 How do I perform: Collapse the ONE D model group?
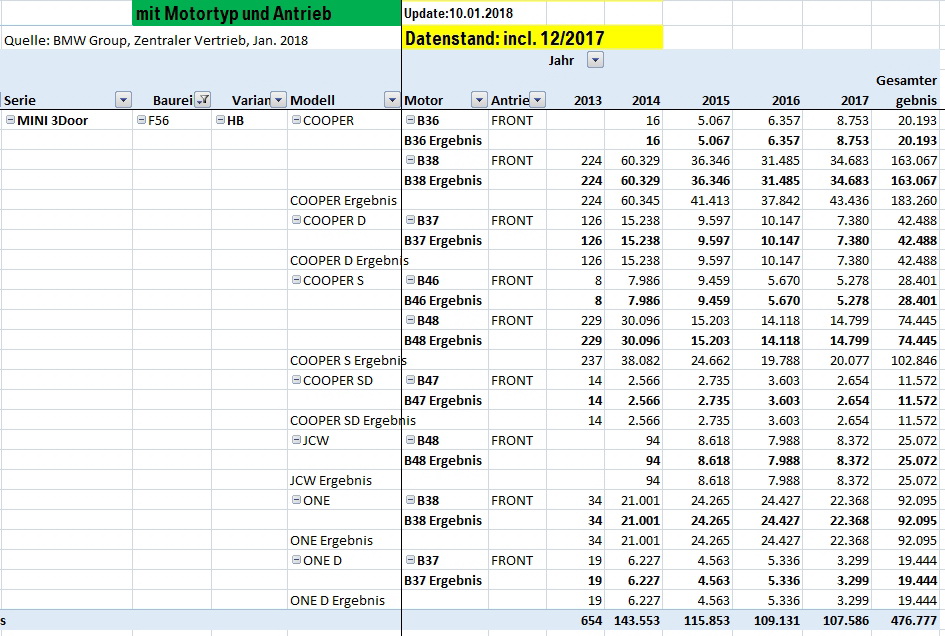[x=297, y=560]
